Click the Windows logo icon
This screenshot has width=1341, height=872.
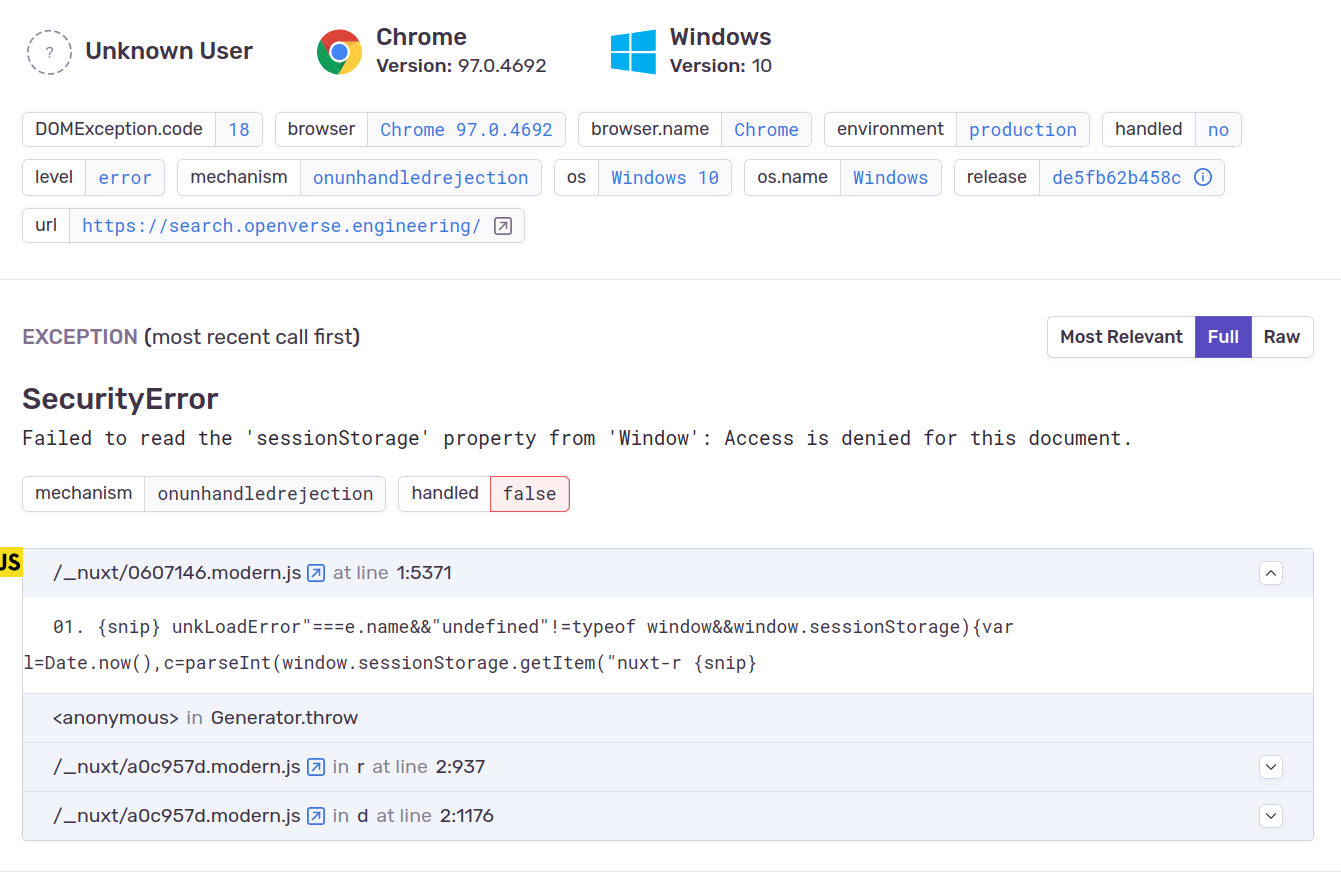pyautogui.click(x=632, y=50)
